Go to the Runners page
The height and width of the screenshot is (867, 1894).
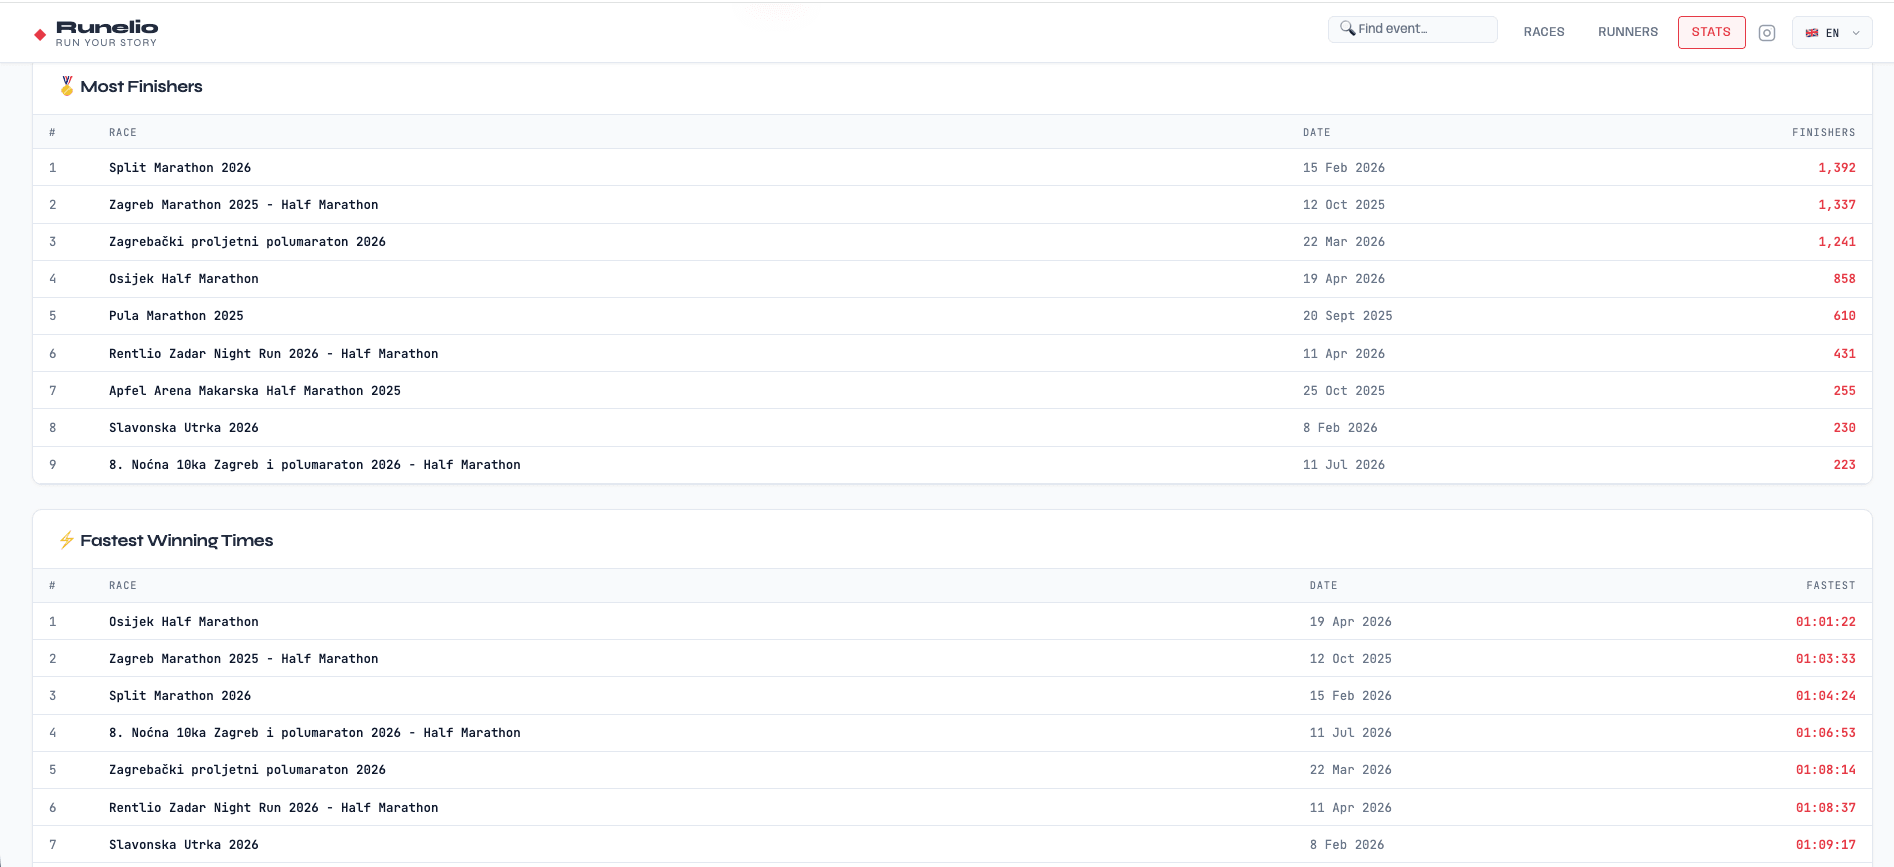[x=1628, y=32]
